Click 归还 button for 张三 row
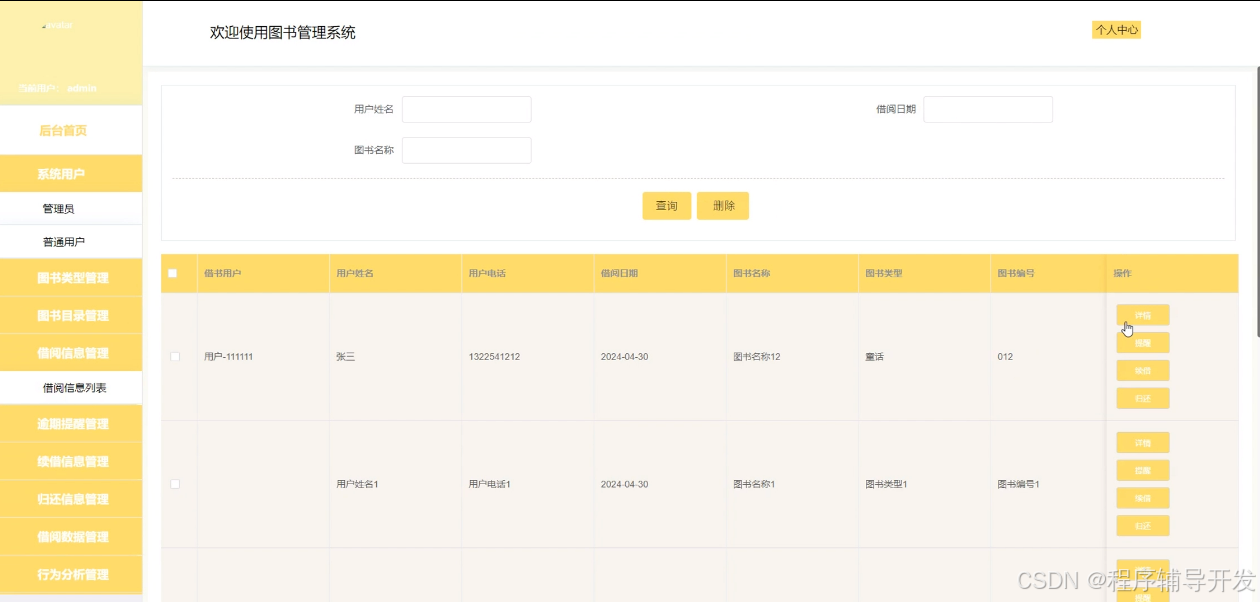The width and height of the screenshot is (1260, 602). tap(1142, 398)
